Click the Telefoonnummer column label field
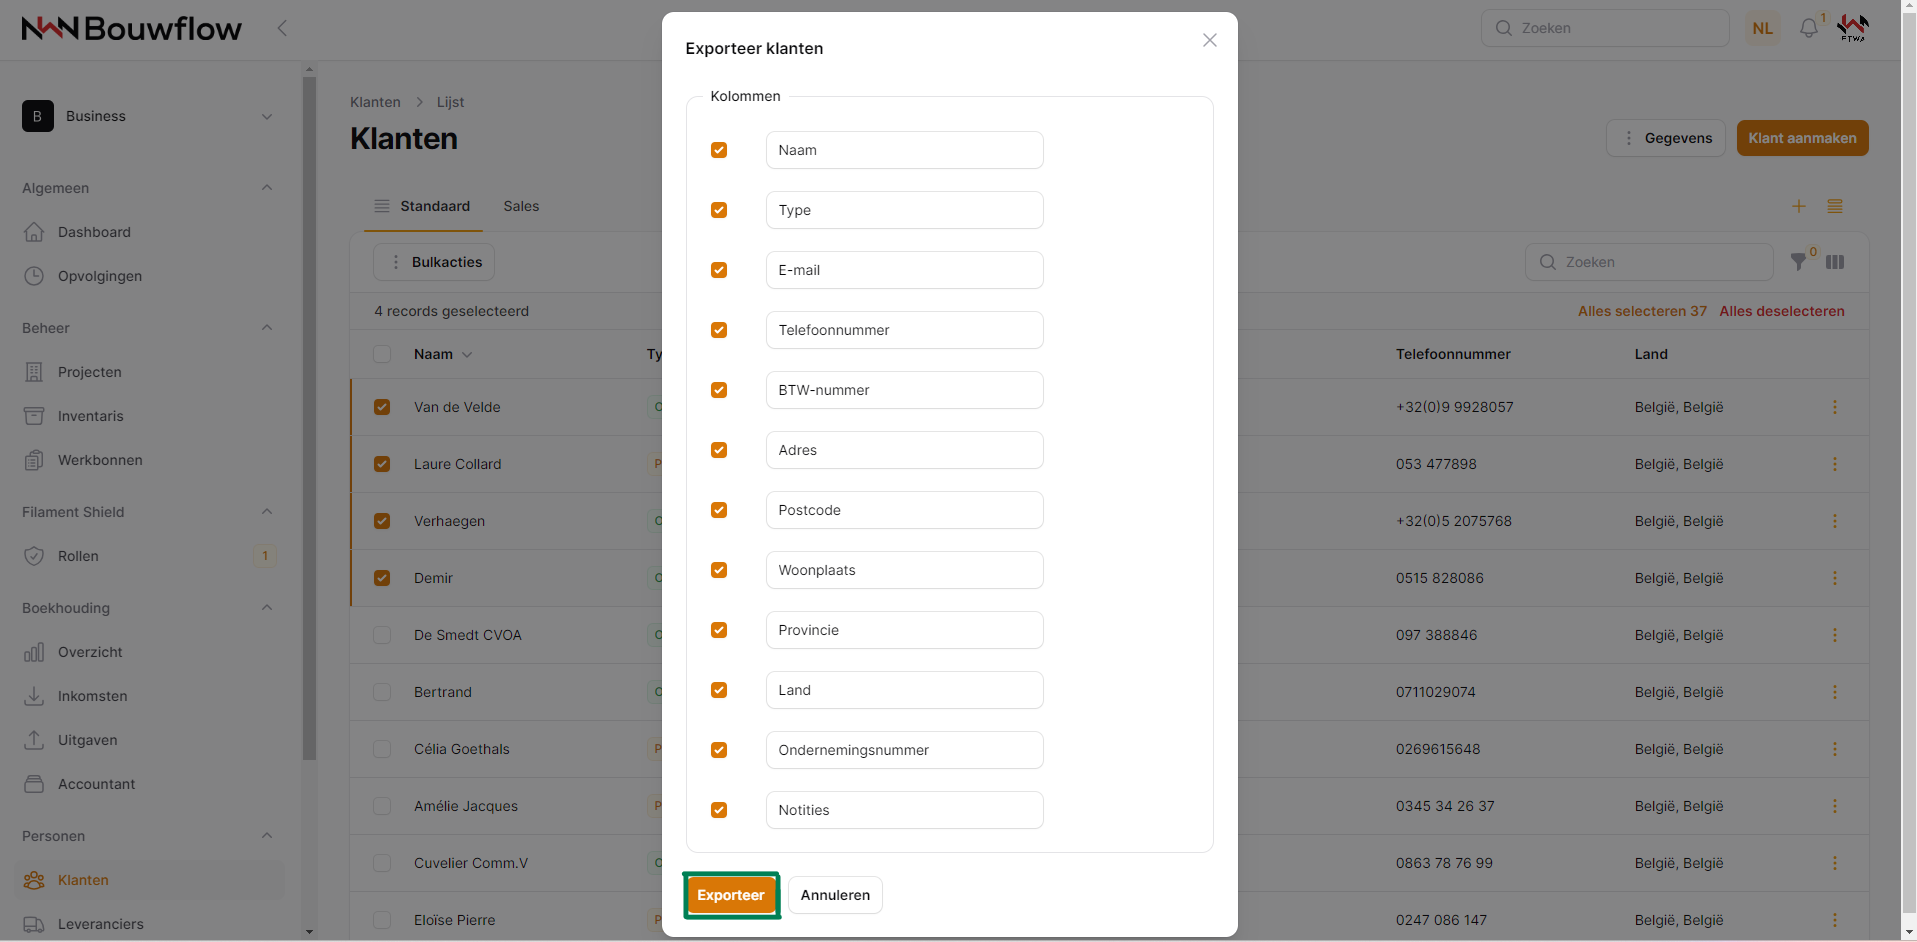Image resolution: width=1917 pixels, height=942 pixels. 904,330
